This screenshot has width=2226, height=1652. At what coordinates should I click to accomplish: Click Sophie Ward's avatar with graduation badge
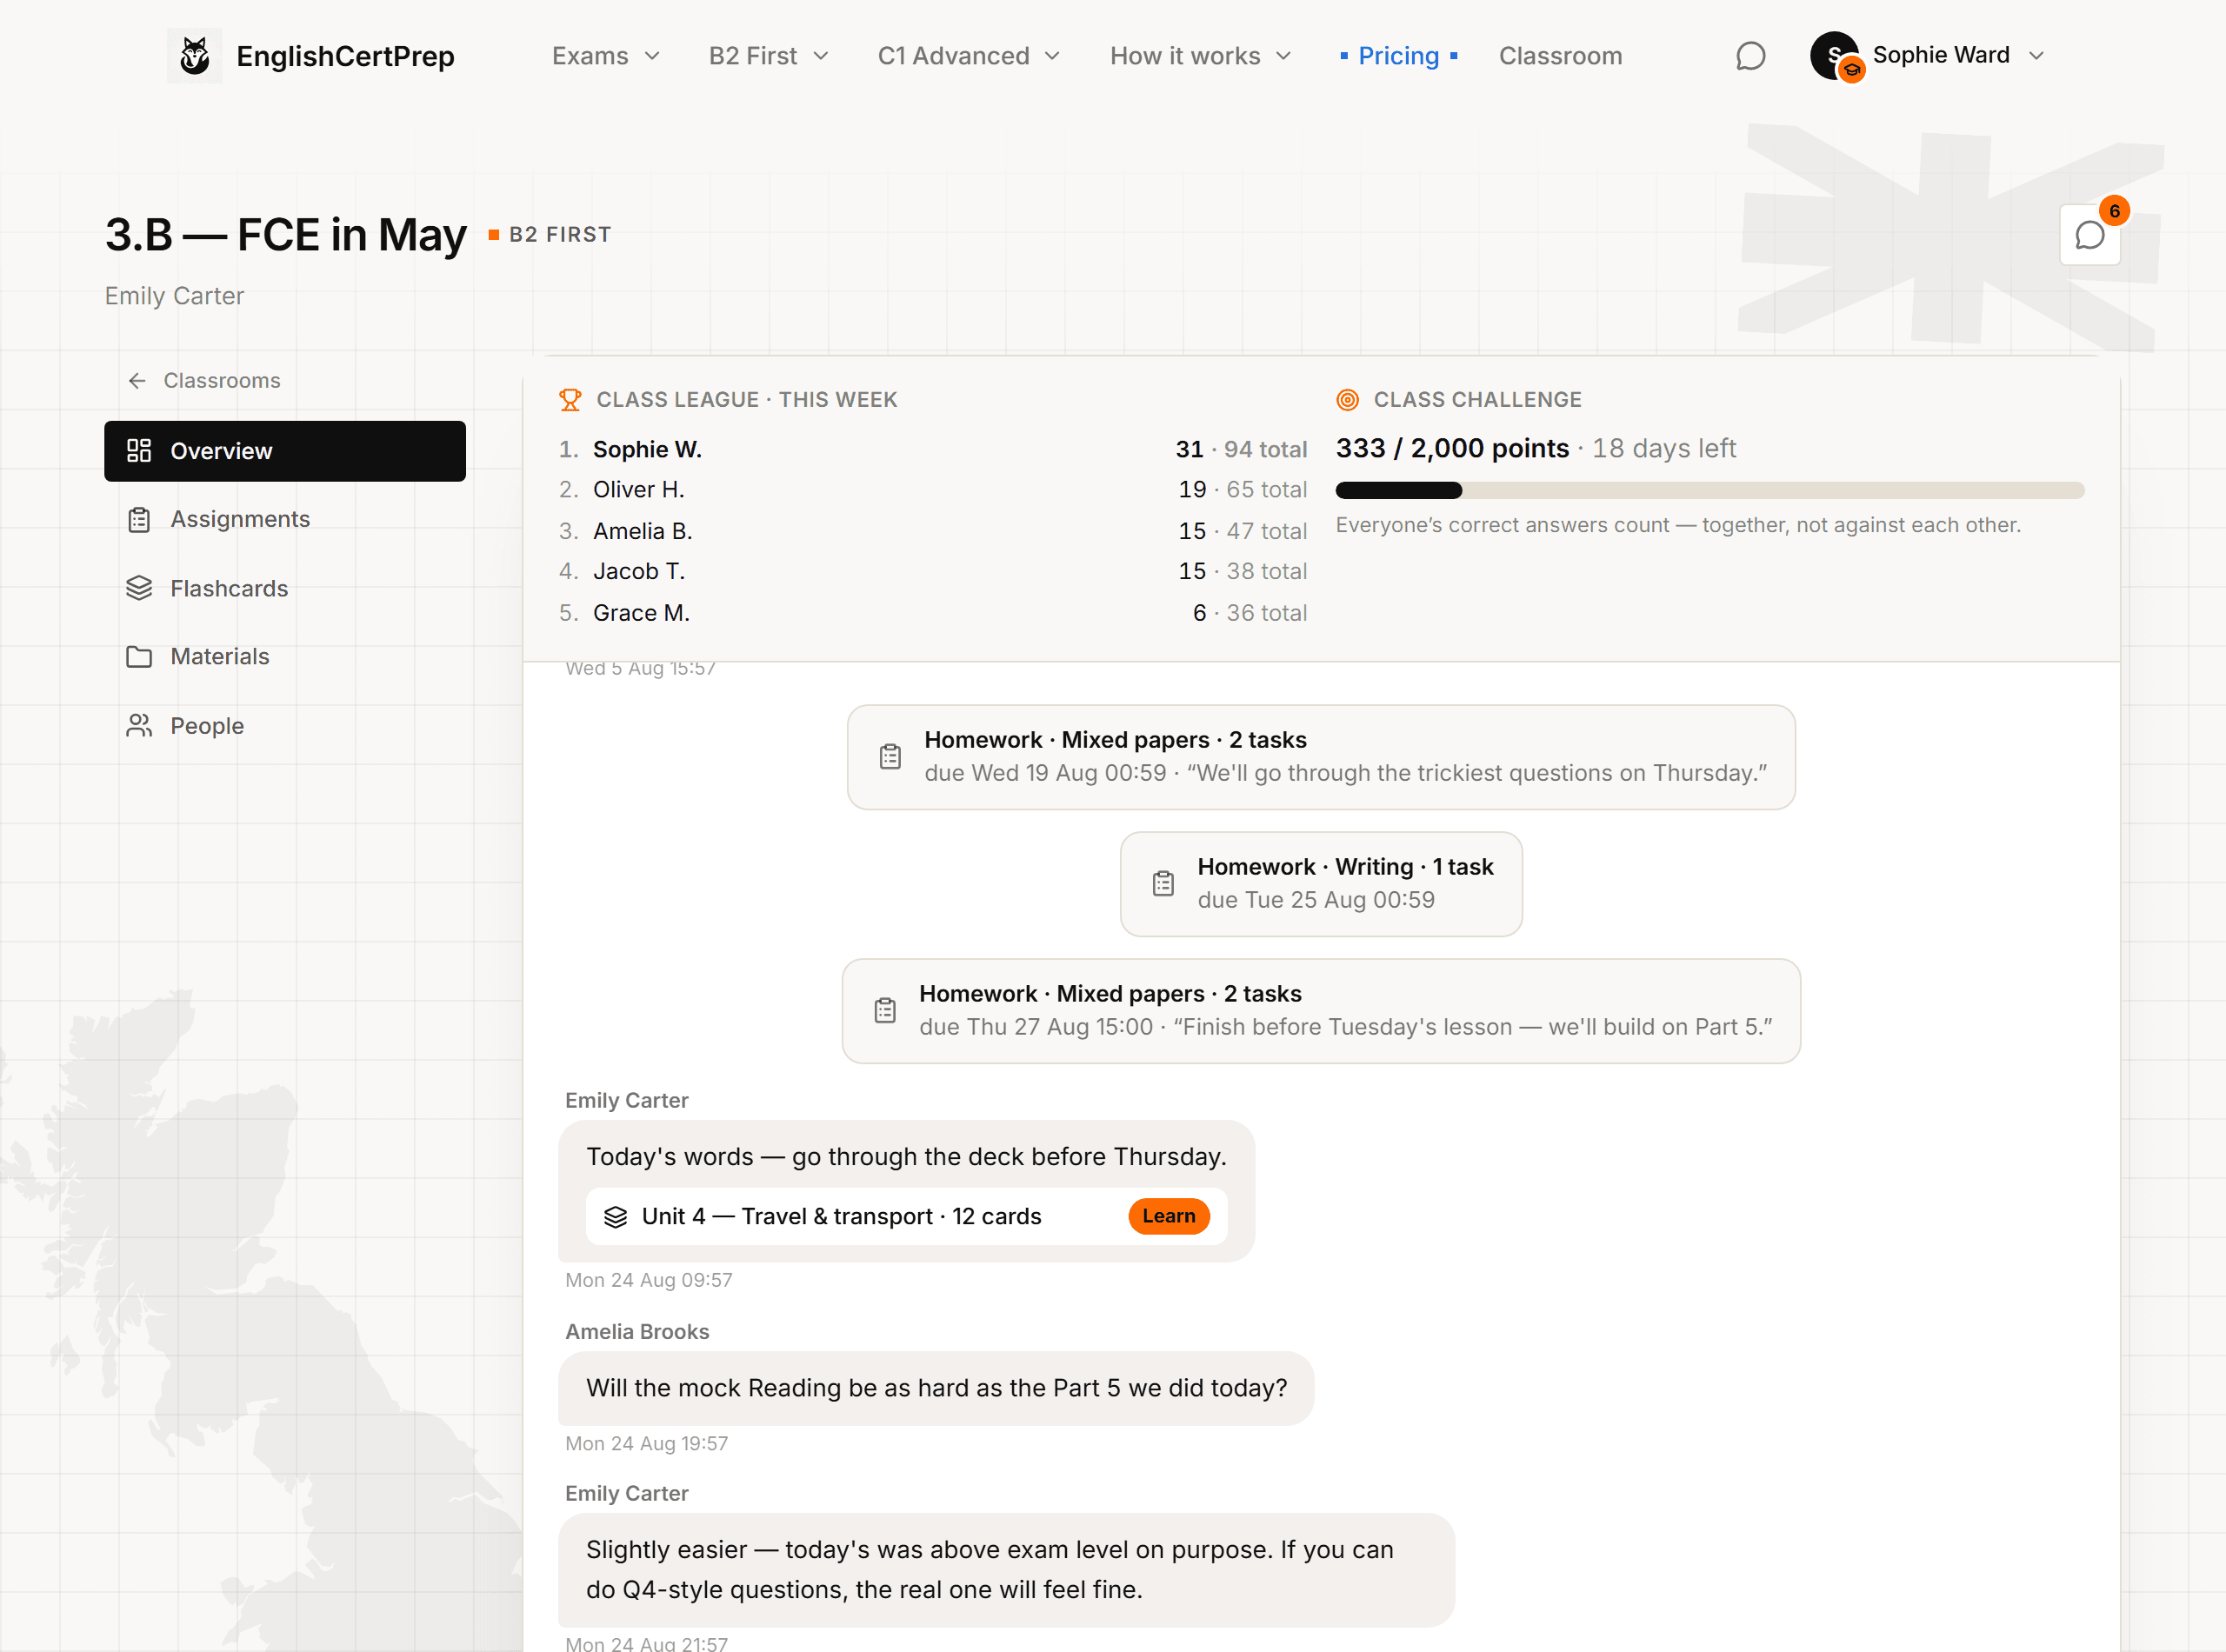[x=1836, y=56]
